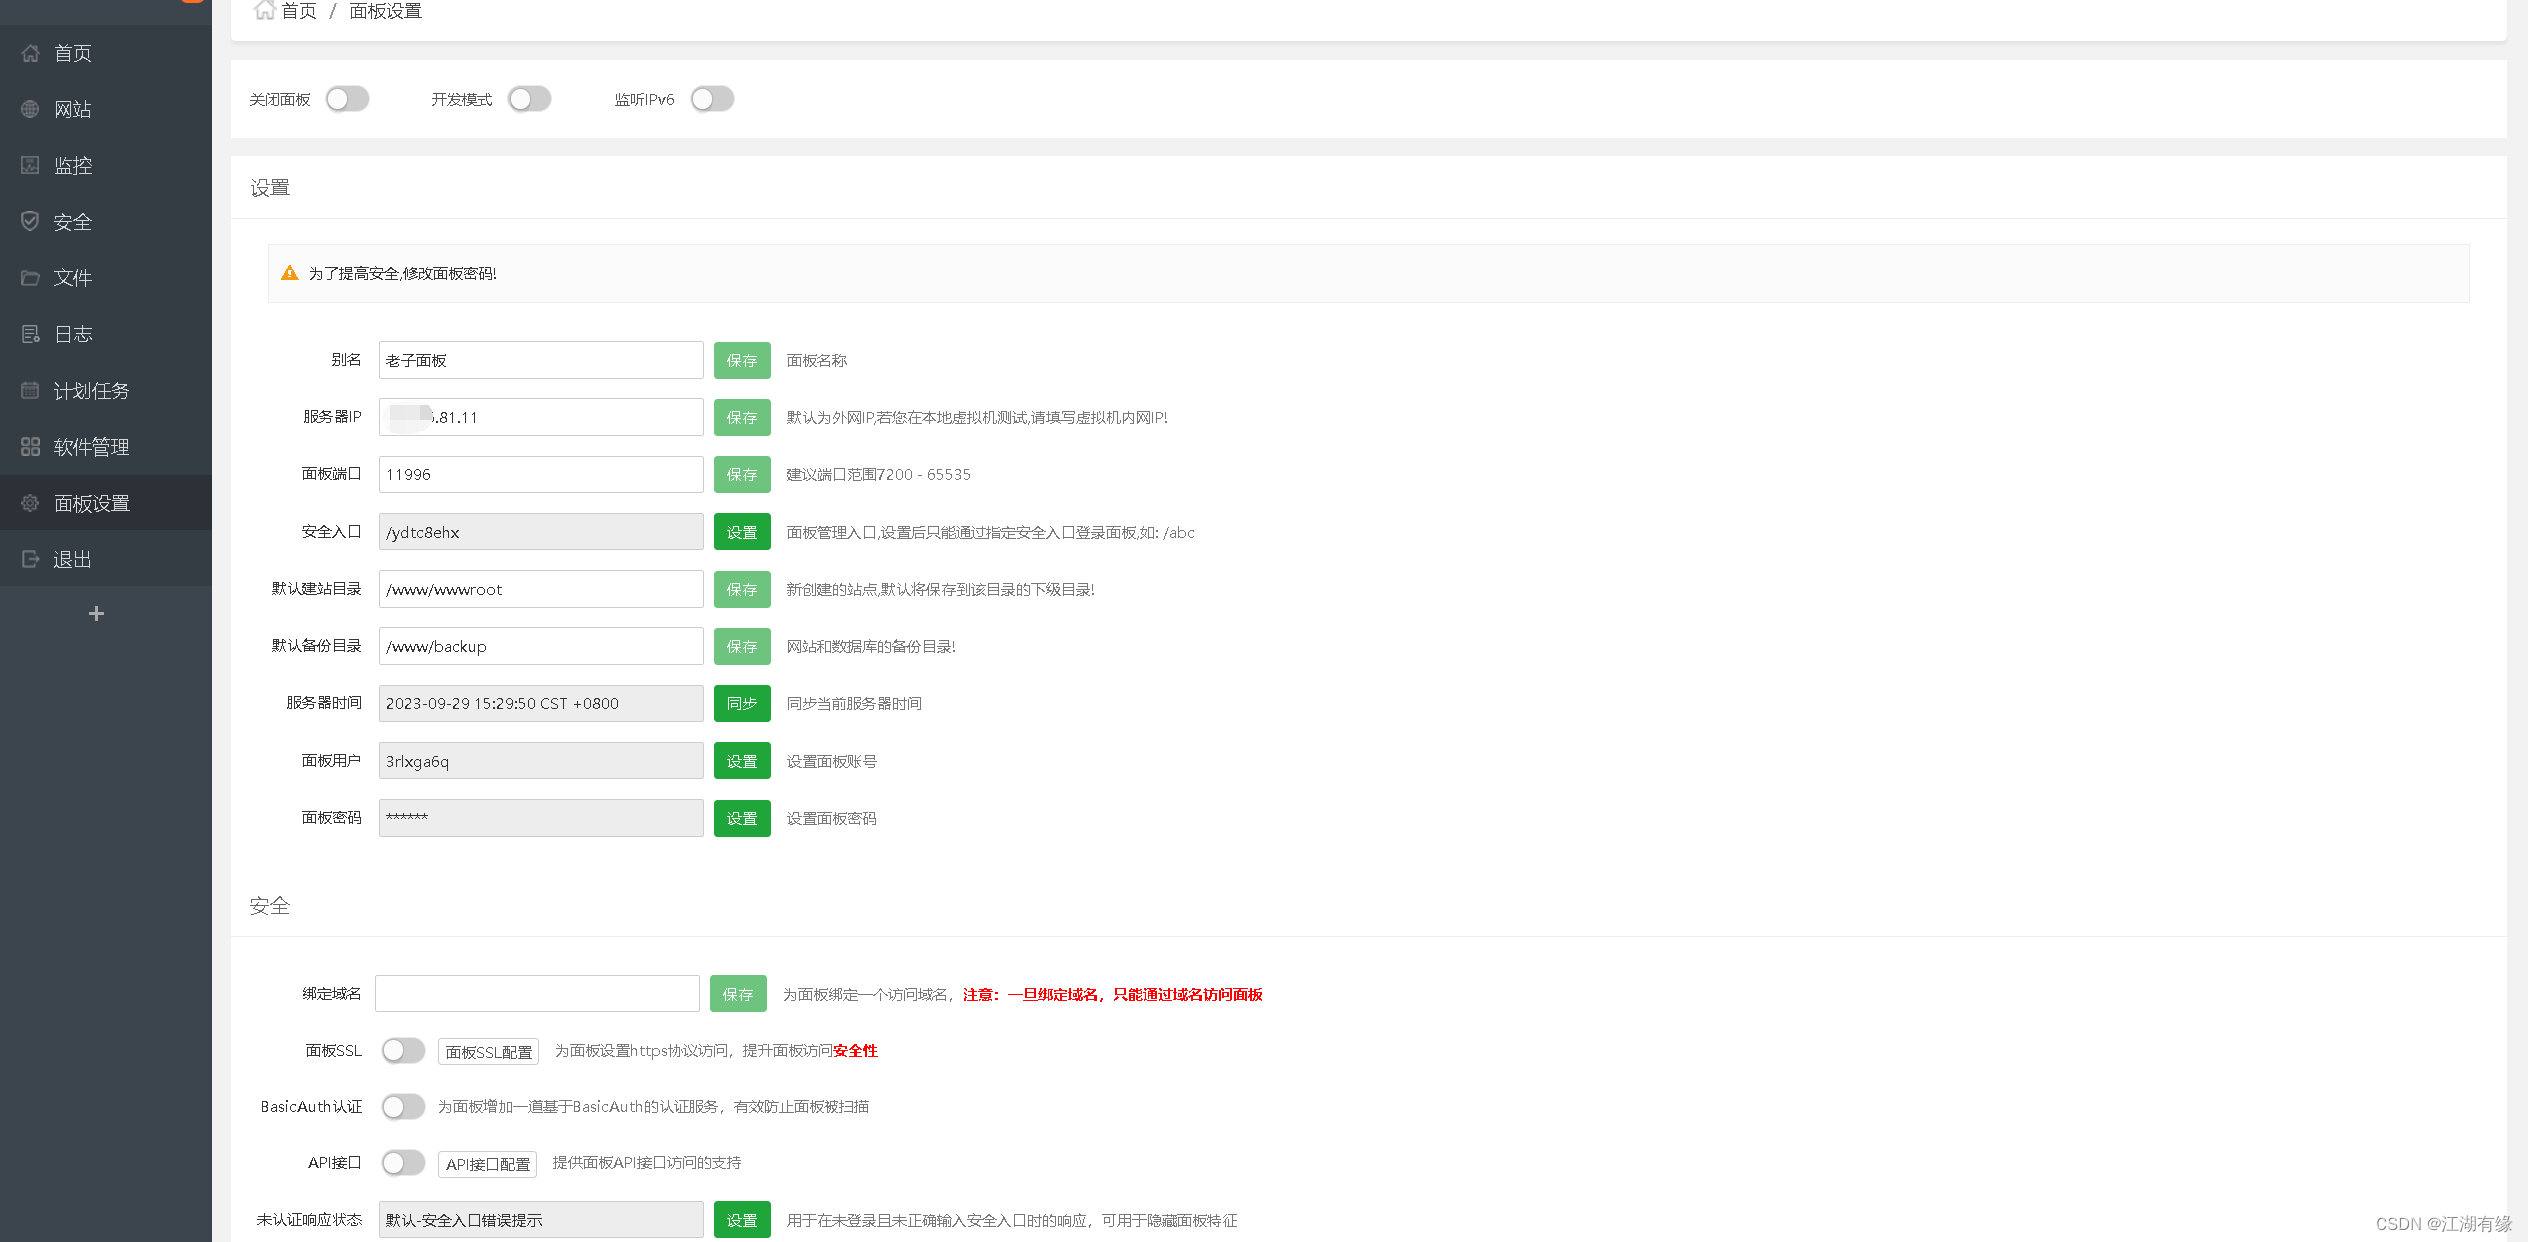Click the security shield icon
Screen dimensions: 2528x1242
[31, 221]
